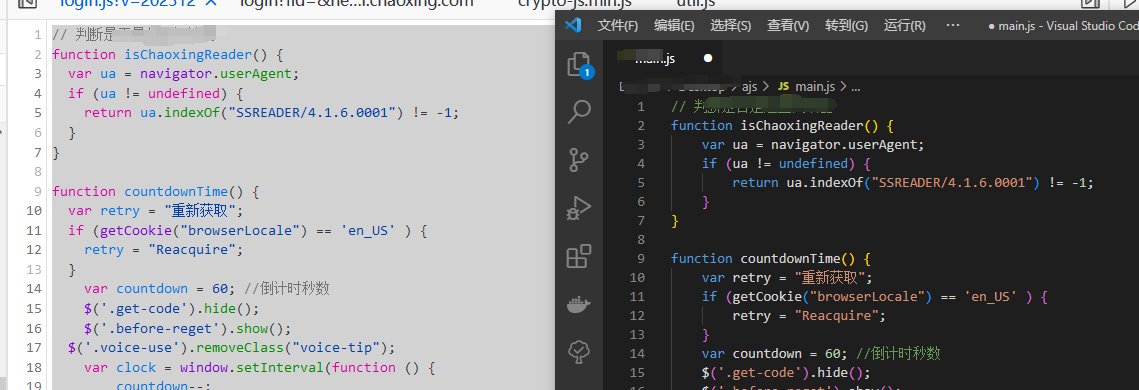This screenshot has height=390, width=1139.
Task: Expand the overflow ··· menu in VS Code
Action: 953,25
